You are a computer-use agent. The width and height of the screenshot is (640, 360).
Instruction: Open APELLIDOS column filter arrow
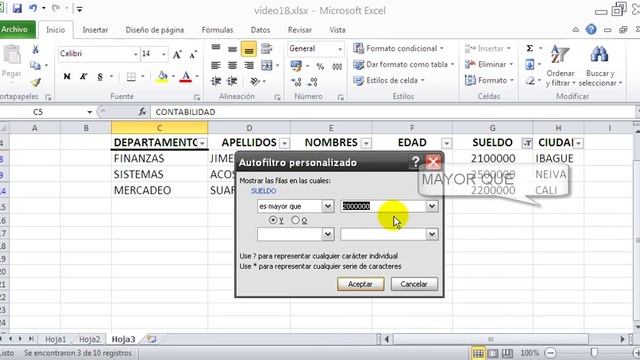(284, 143)
